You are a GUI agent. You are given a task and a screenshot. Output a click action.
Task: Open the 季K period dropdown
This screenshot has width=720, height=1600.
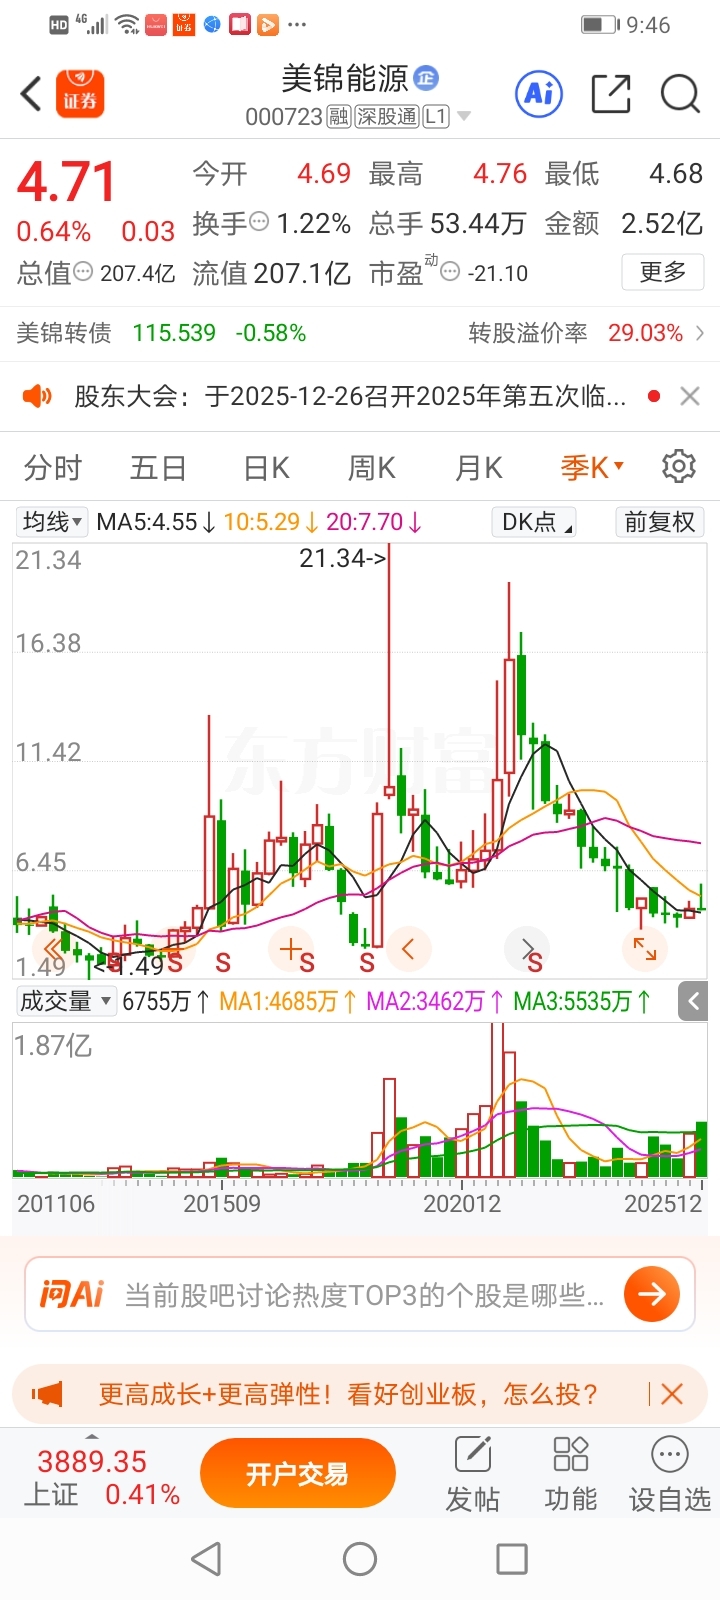[593, 467]
